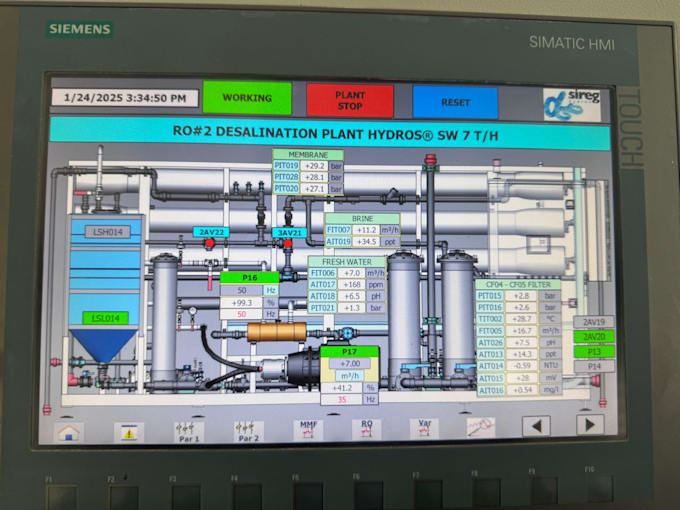Click the AIT026 +7.5 pH value

(x=521, y=343)
